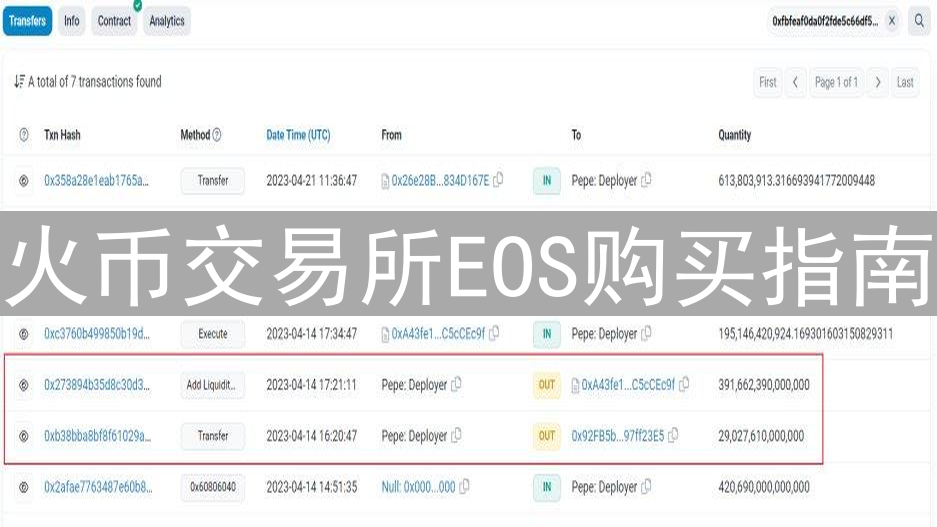937x527 pixels.
Task: Copy To address 0xA43fe1...C5cCEc9f in Add Liquidity row
Action: 684,384
